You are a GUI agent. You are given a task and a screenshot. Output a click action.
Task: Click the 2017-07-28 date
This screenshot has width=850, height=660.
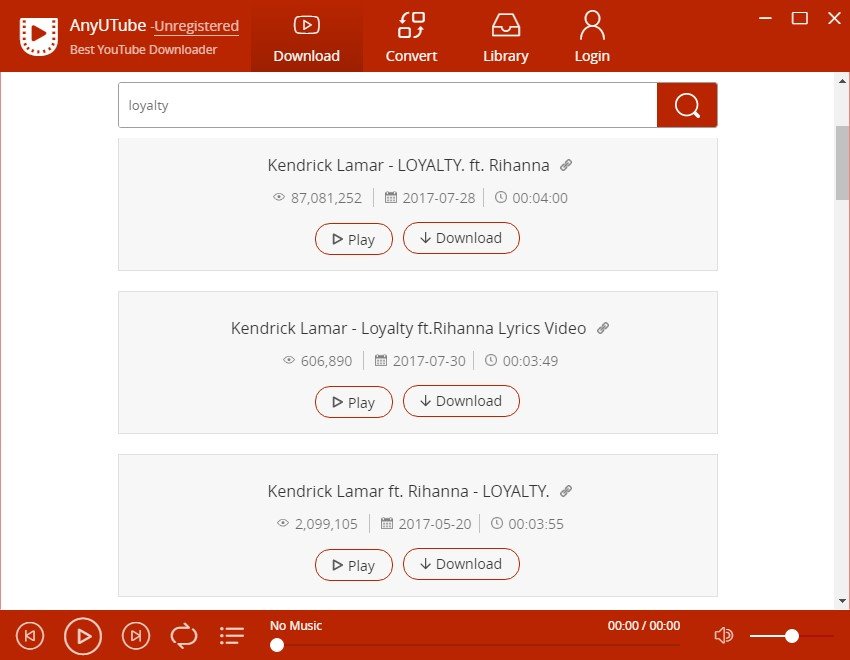[439, 198]
